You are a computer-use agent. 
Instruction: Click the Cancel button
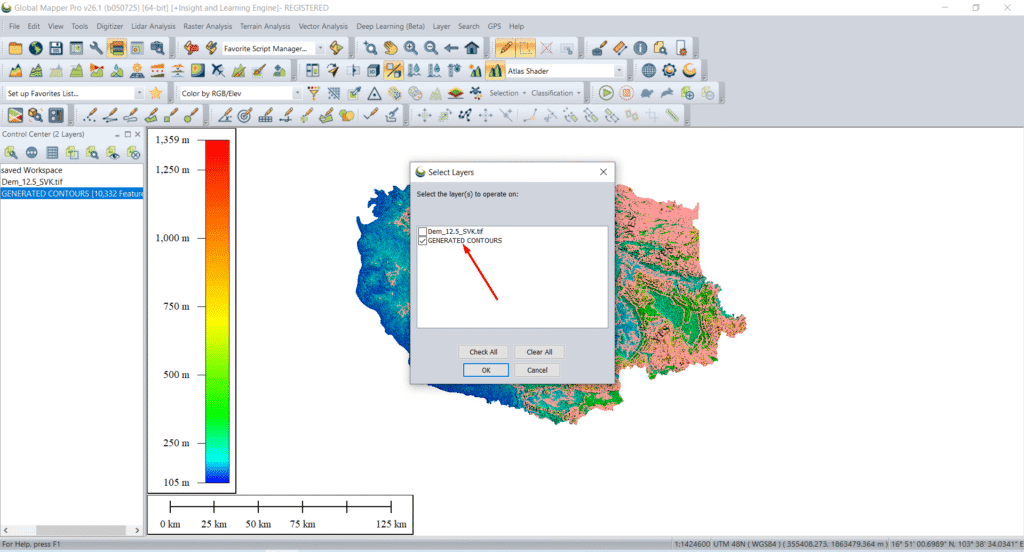coord(537,370)
